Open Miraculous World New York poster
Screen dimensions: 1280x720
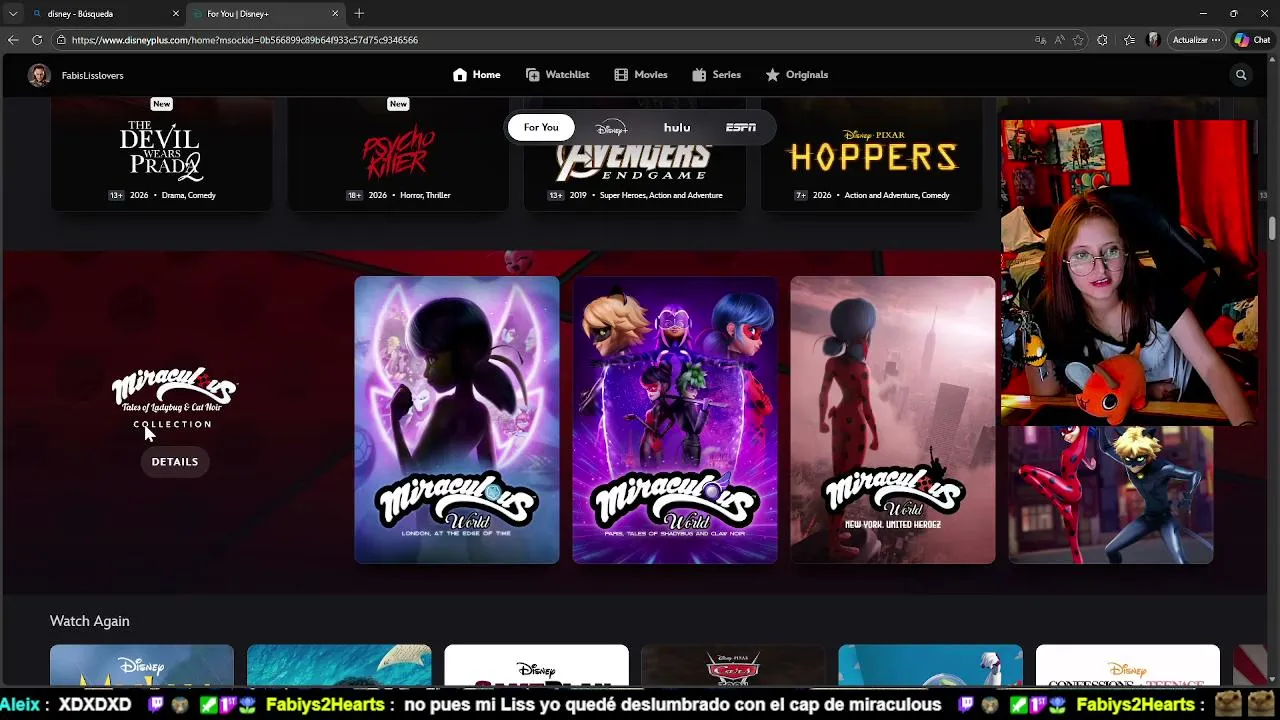(893, 420)
